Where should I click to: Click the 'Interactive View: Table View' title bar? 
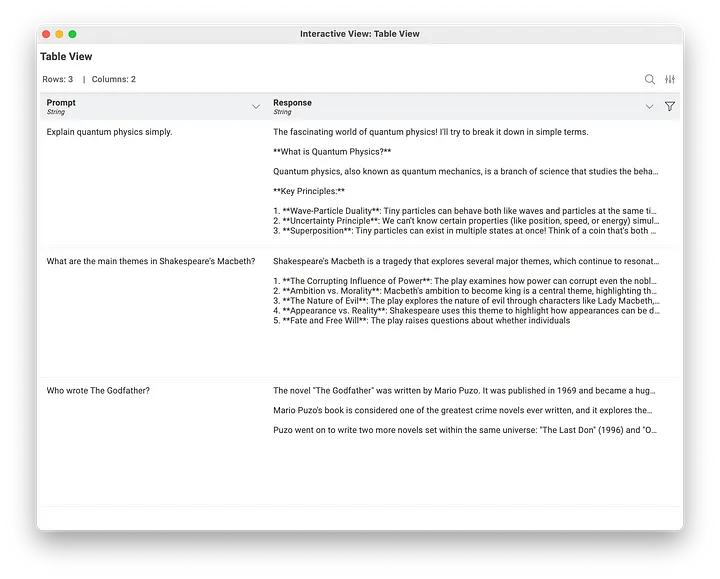(x=360, y=34)
